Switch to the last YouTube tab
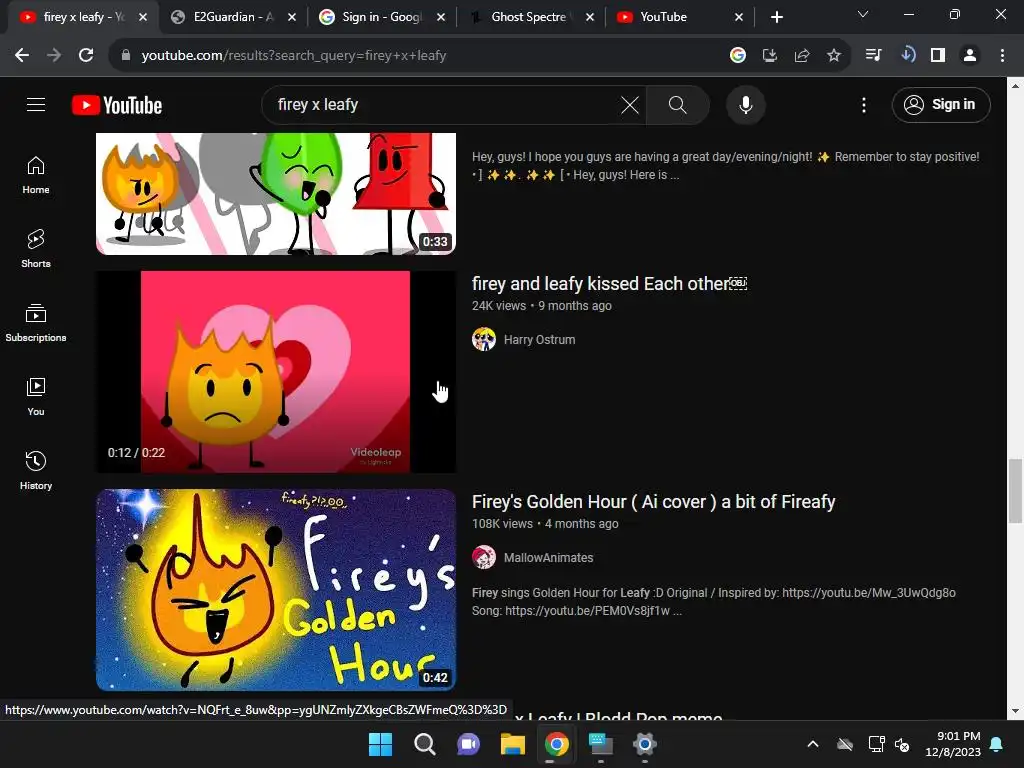The width and height of the screenshot is (1024, 768). coord(679,17)
